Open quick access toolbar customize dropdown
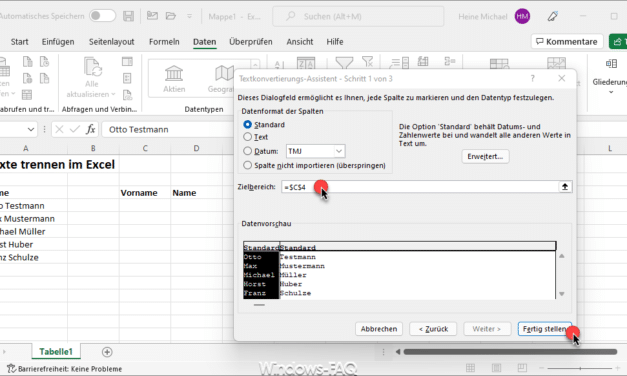The image size is (627, 376). point(189,16)
